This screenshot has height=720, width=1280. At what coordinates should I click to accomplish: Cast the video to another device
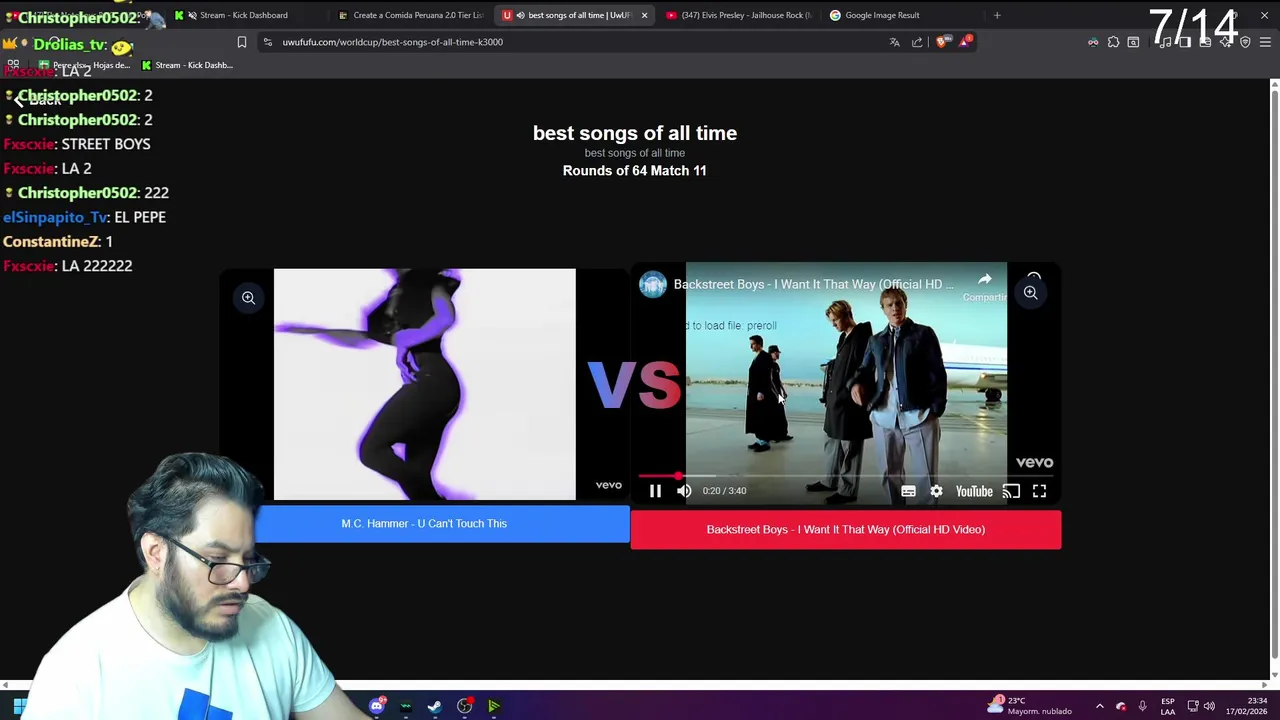click(1011, 491)
